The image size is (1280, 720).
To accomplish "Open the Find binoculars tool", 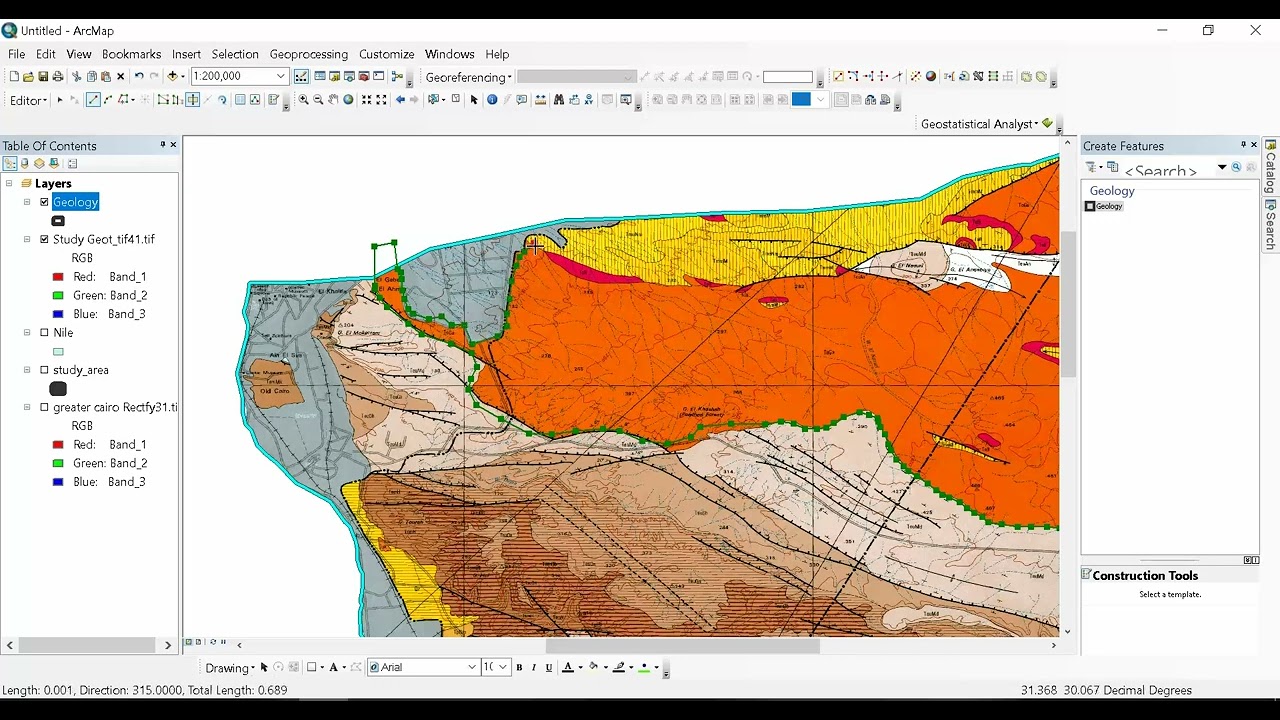I will (559, 100).
